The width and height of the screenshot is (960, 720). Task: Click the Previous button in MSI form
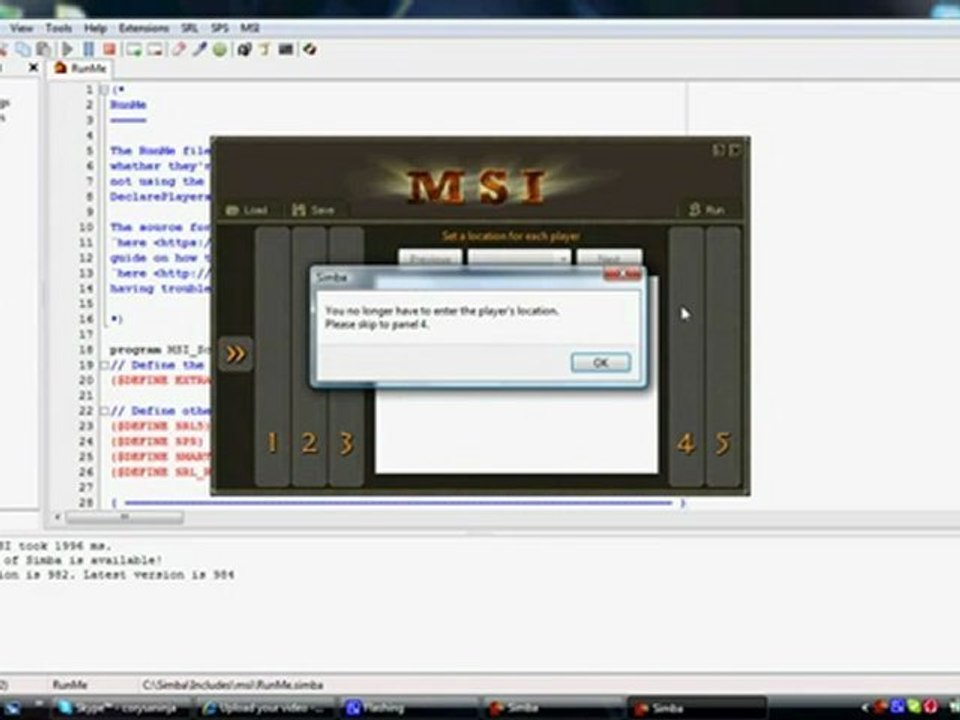430,258
